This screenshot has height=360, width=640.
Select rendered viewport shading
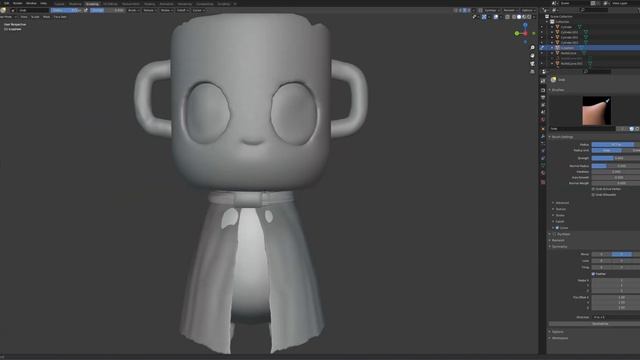(x=529, y=17)
